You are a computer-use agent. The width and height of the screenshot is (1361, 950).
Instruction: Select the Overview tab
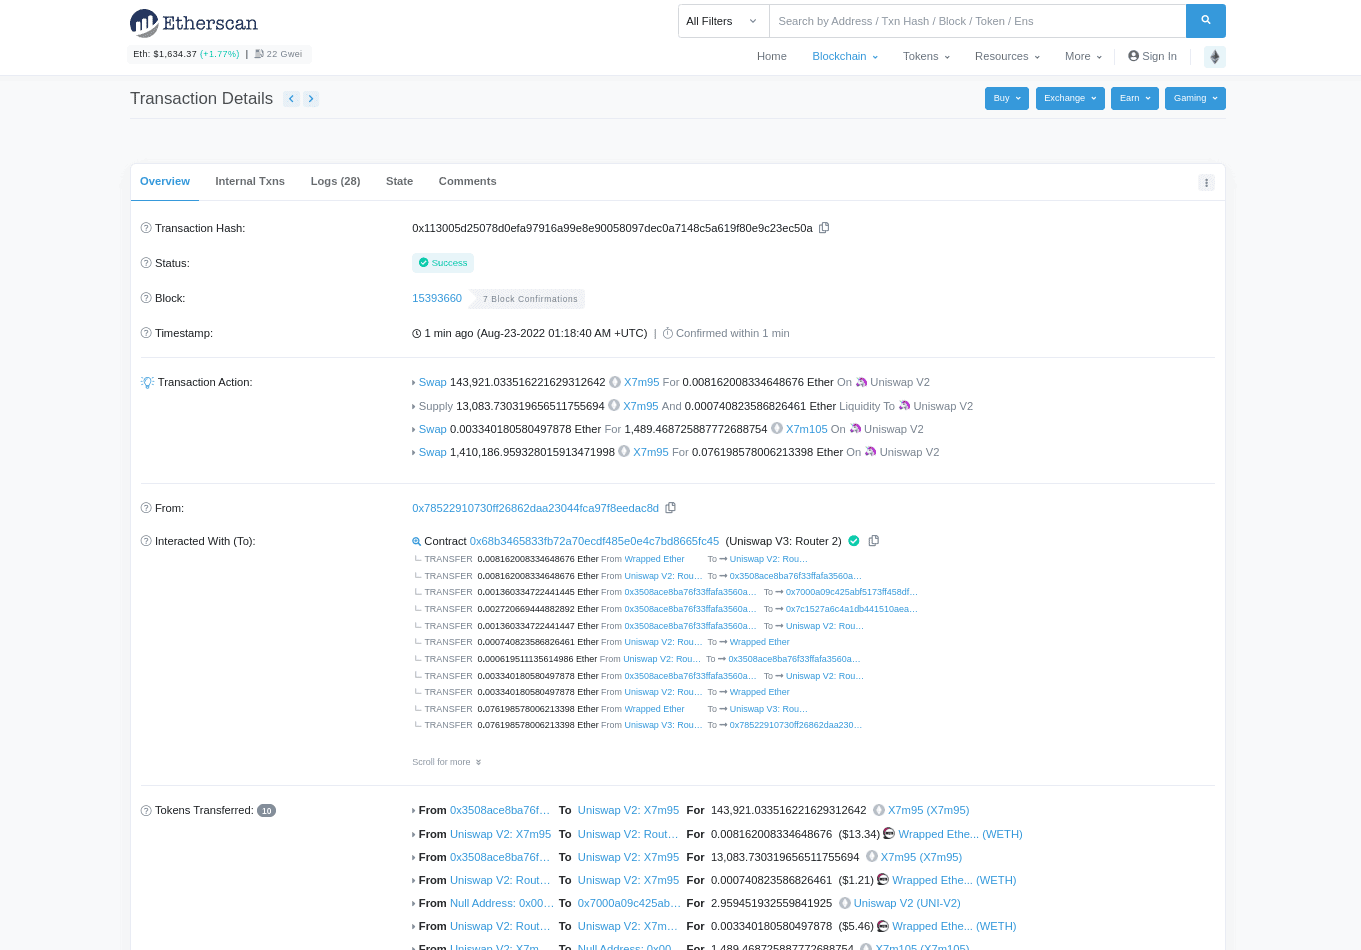pos(165,181)
